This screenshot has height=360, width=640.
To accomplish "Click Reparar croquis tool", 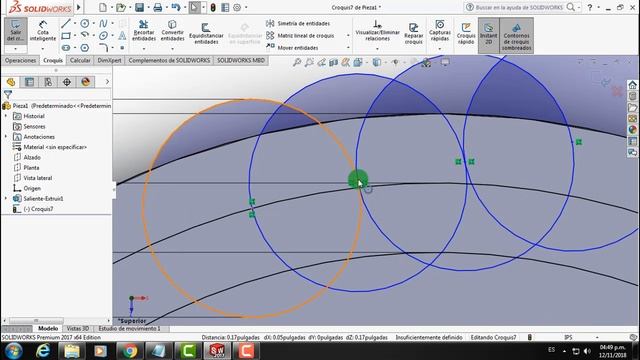I will click(413, 33).
